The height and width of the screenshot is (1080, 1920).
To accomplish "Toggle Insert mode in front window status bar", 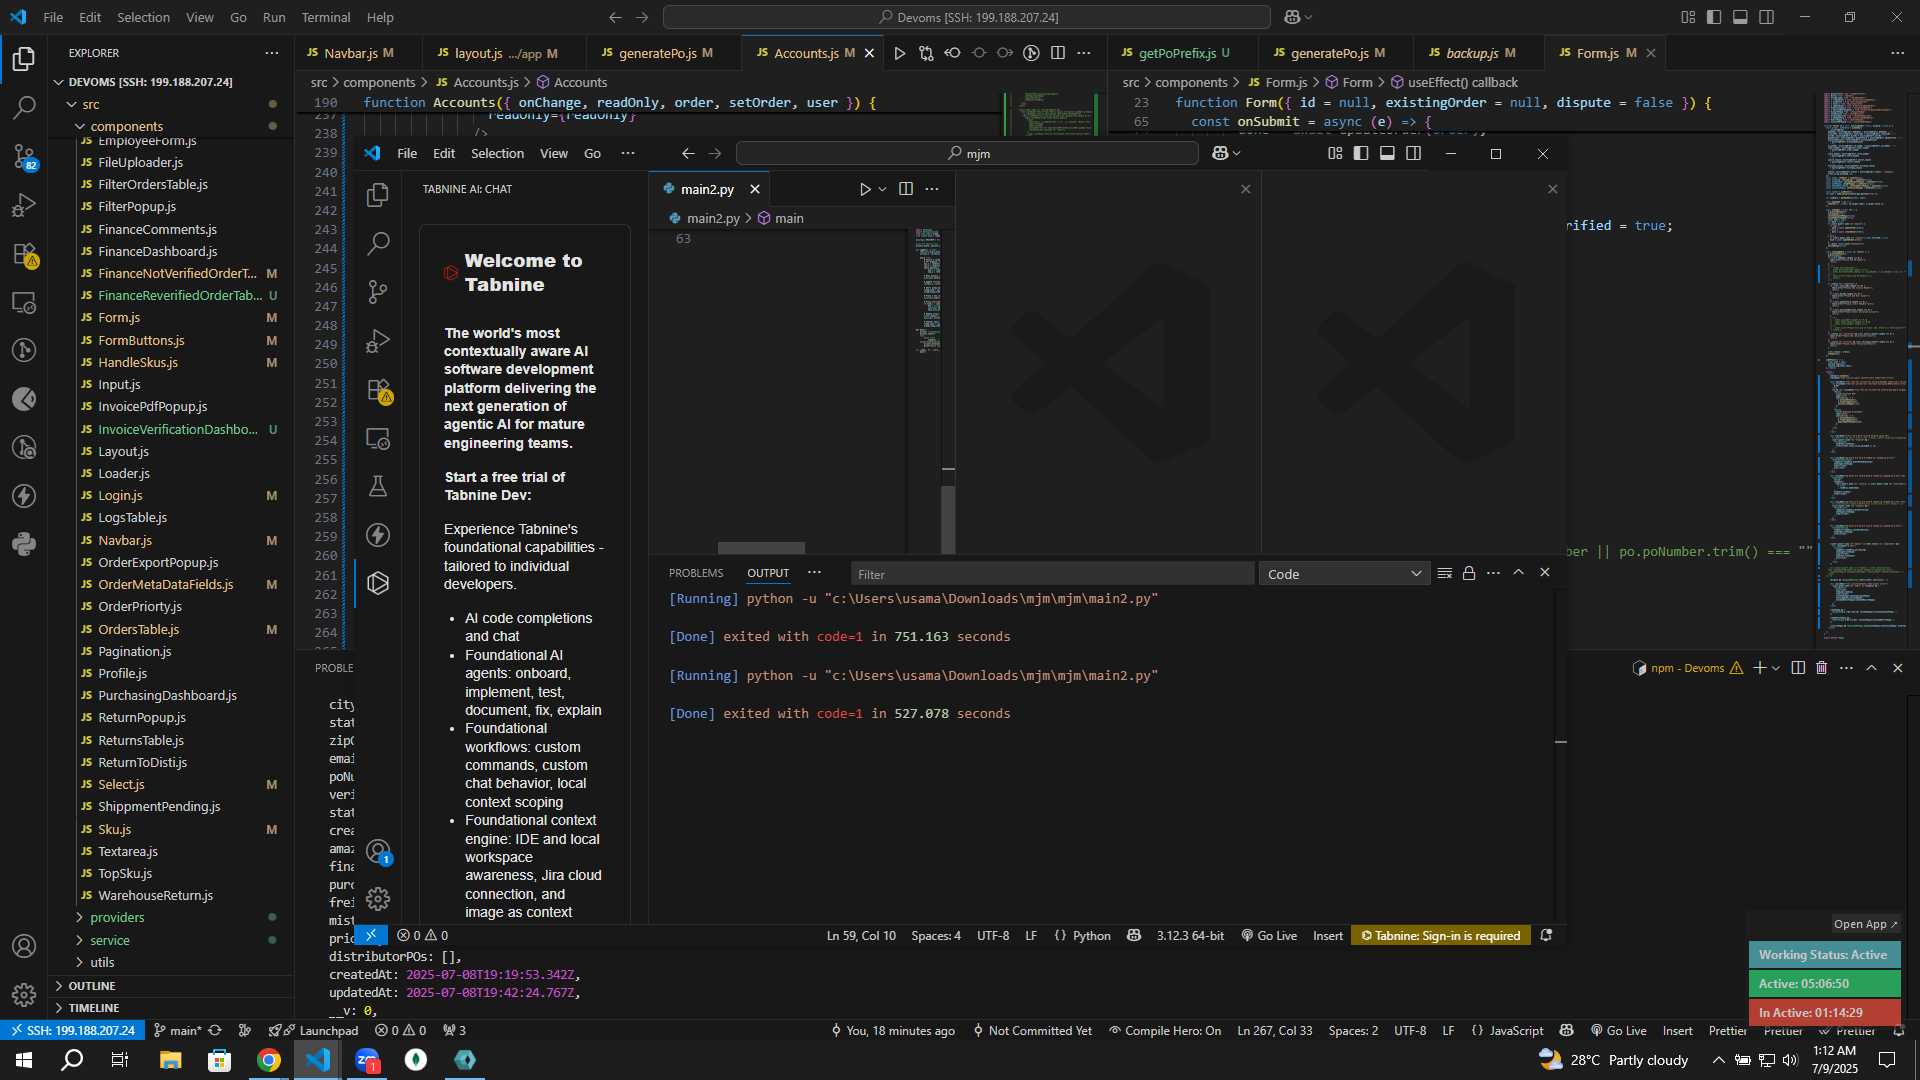I will coord(1328,936).
